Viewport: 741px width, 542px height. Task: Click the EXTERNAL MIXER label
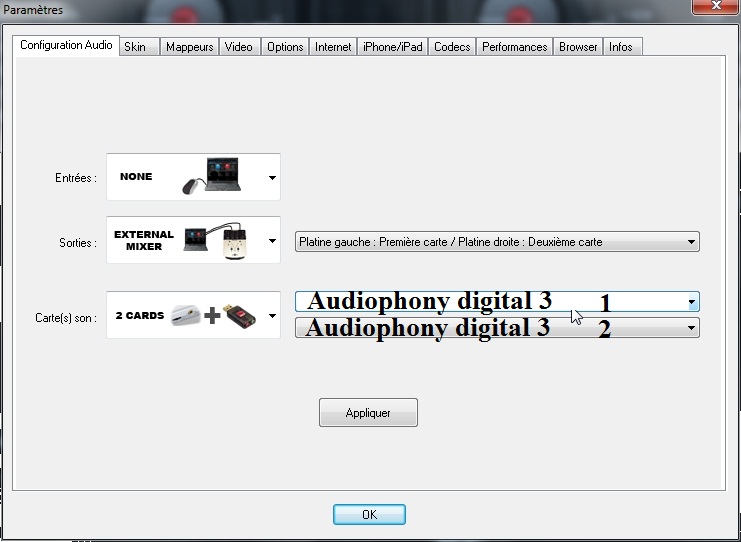coord(144,241)
